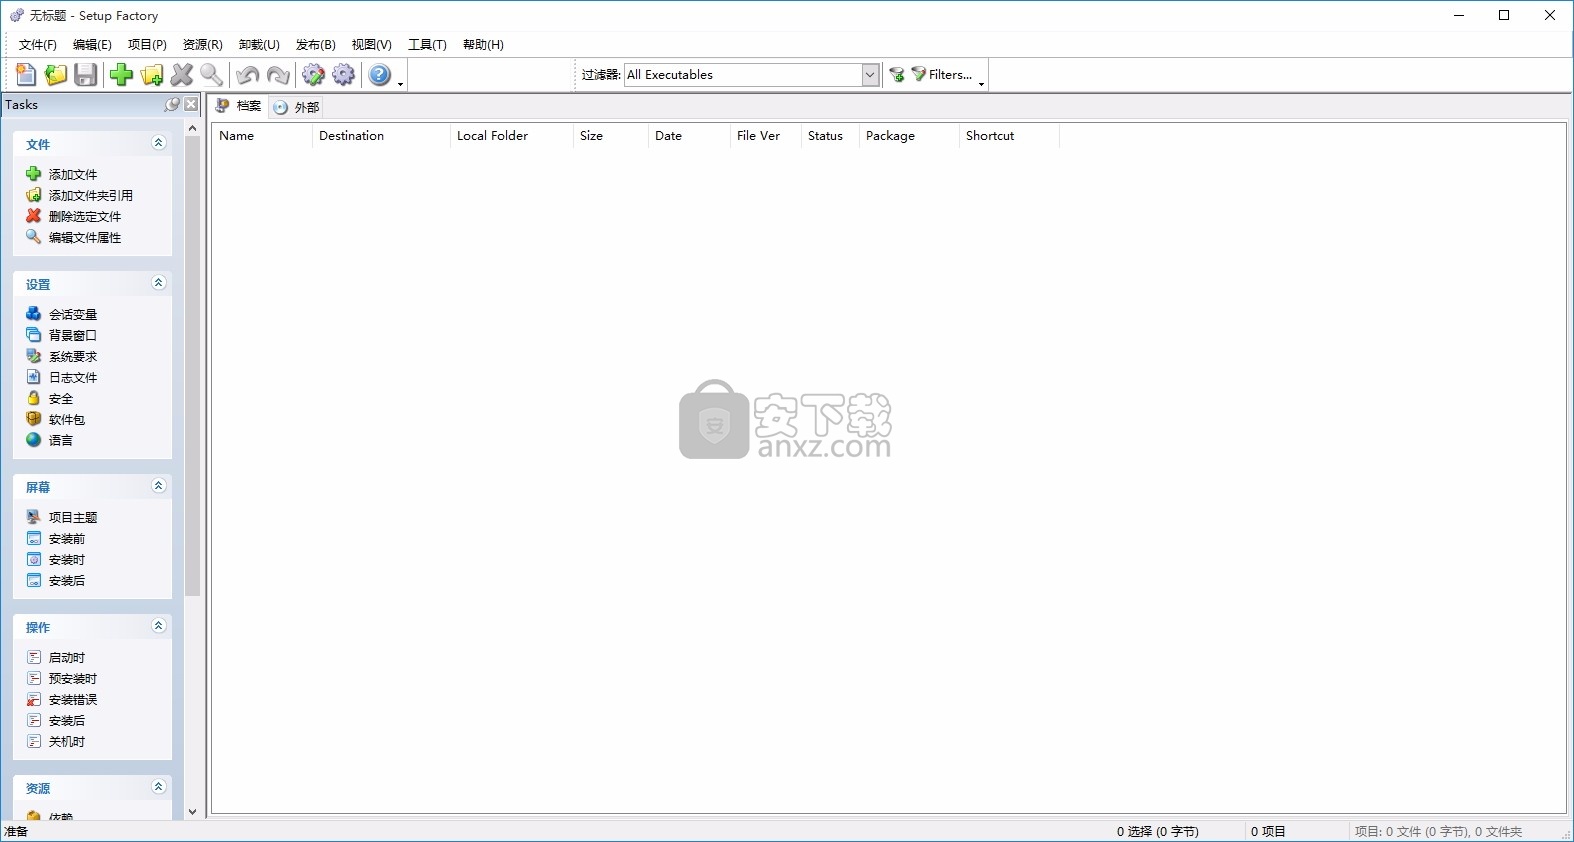Click the second gear settings toolbar icon

[344, 75]
